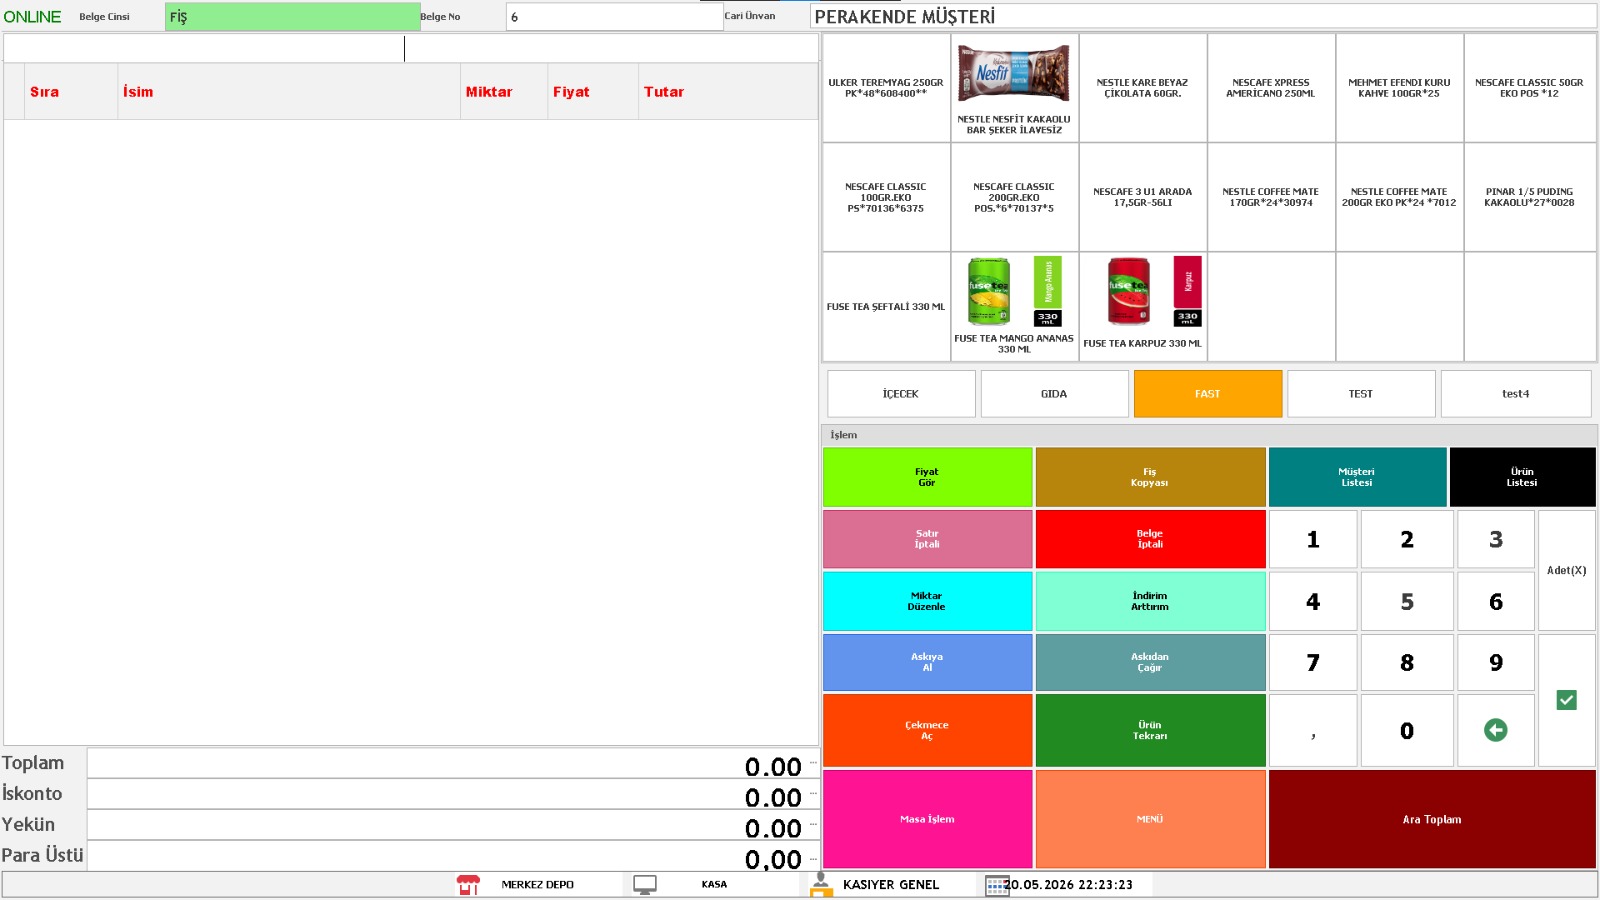Viewport: 1600px width, 900px height.
Task: Tap keypad digit 9
Action: 1495,662
